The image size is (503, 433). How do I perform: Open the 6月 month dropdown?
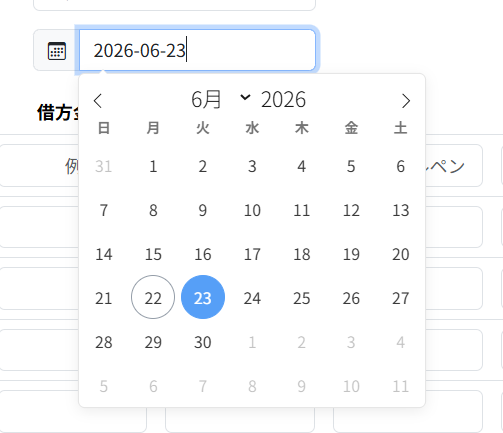tap(221, 99)
